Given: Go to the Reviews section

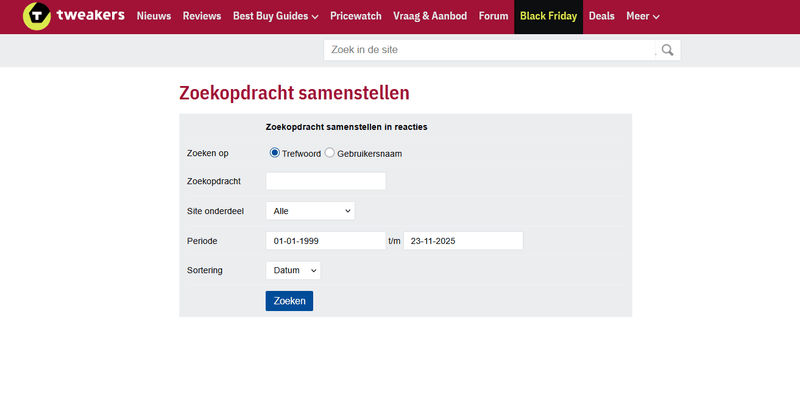Looking at the screenshot, I should [202, 16].
